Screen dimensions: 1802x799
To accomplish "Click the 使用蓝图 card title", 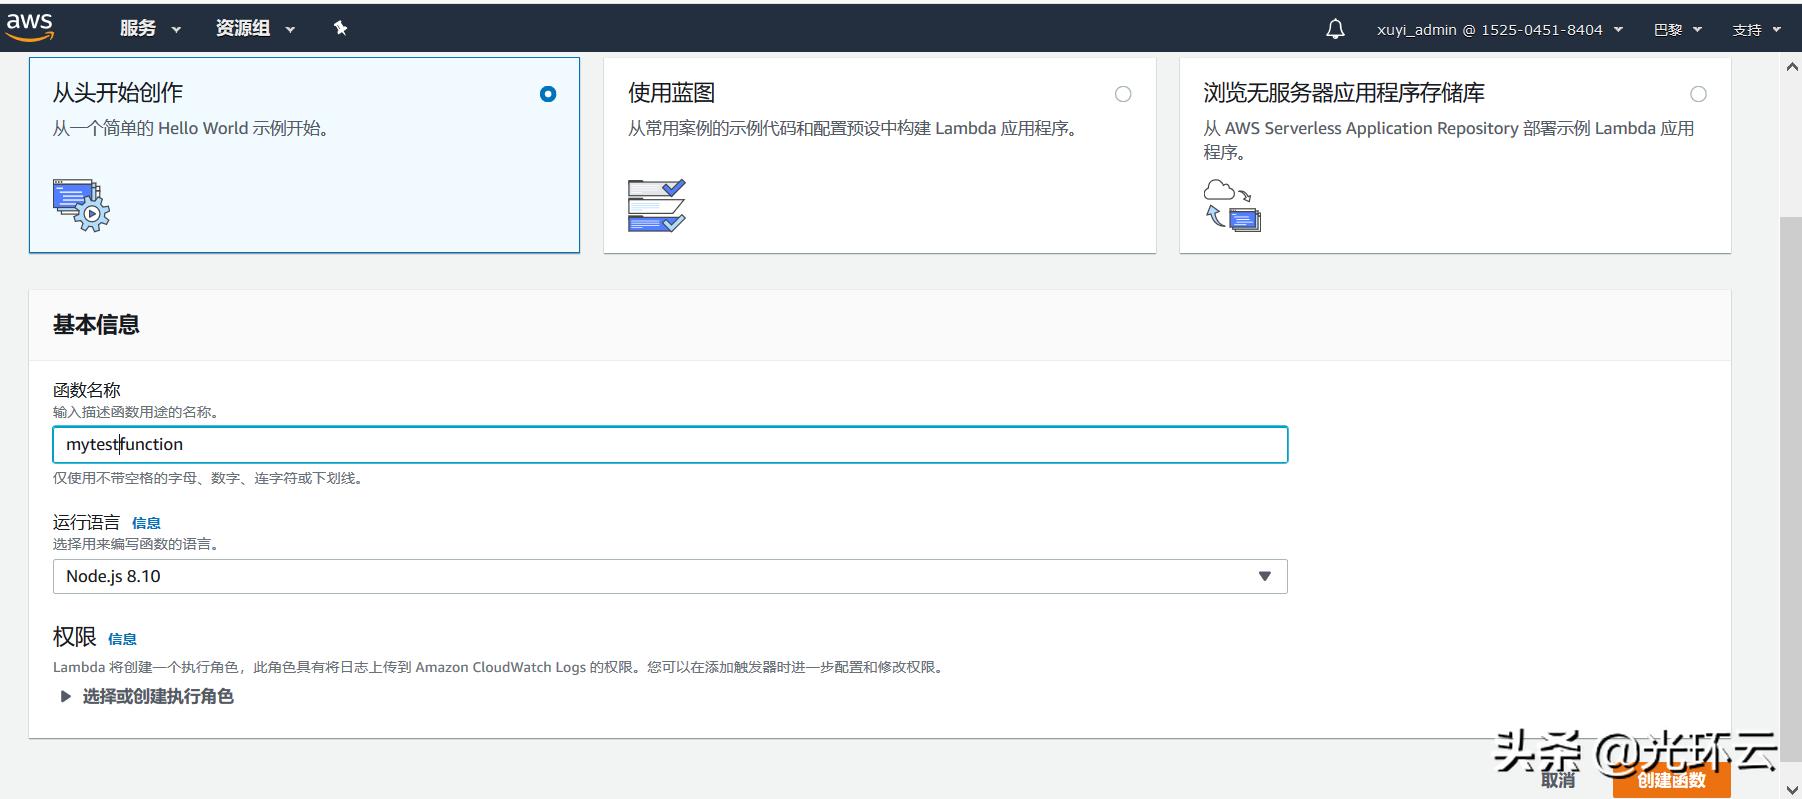I will [671, 93].
